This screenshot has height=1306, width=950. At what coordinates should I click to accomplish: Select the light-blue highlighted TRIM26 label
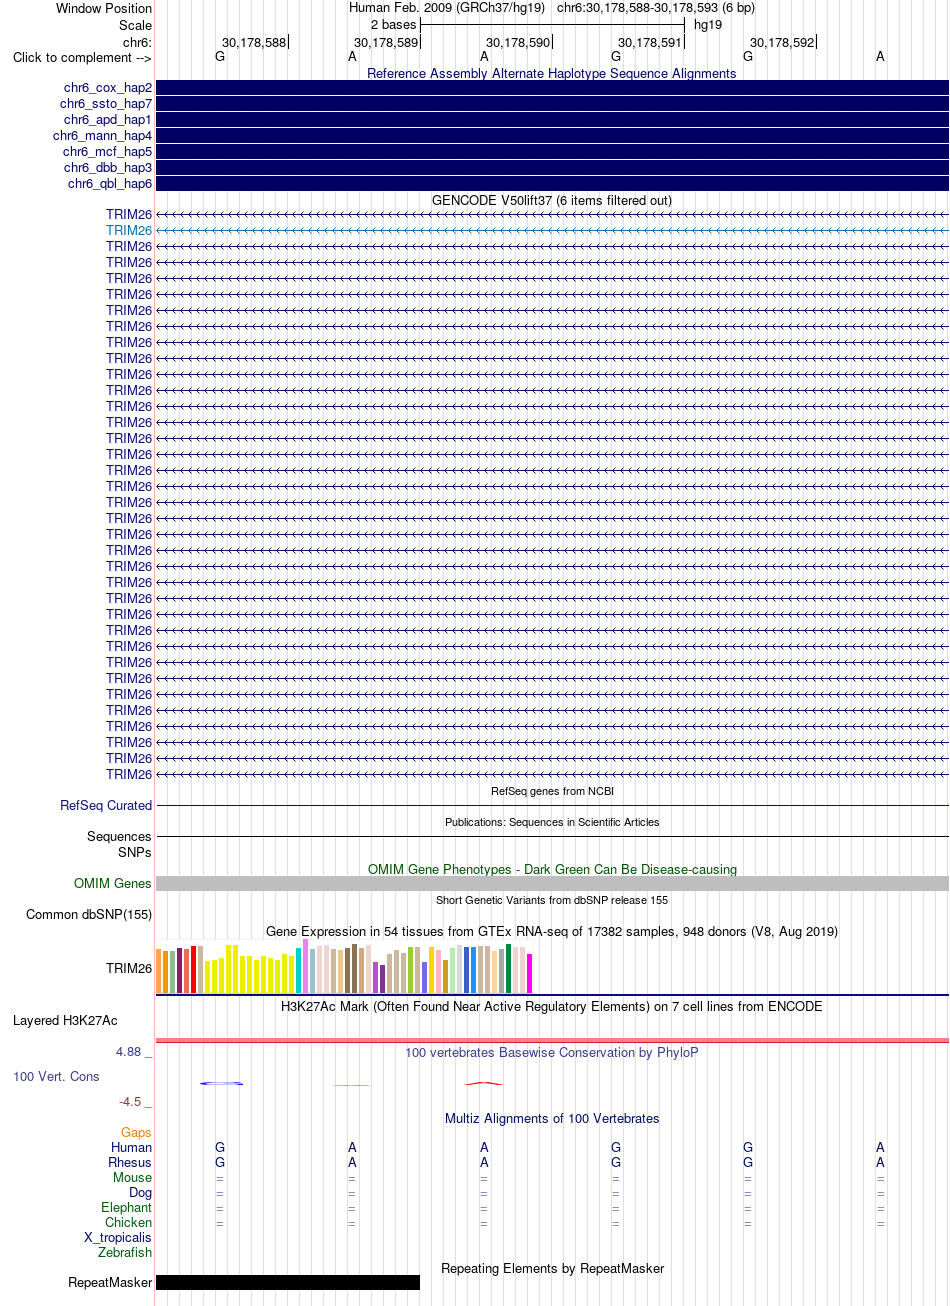[x=129, y=230]
